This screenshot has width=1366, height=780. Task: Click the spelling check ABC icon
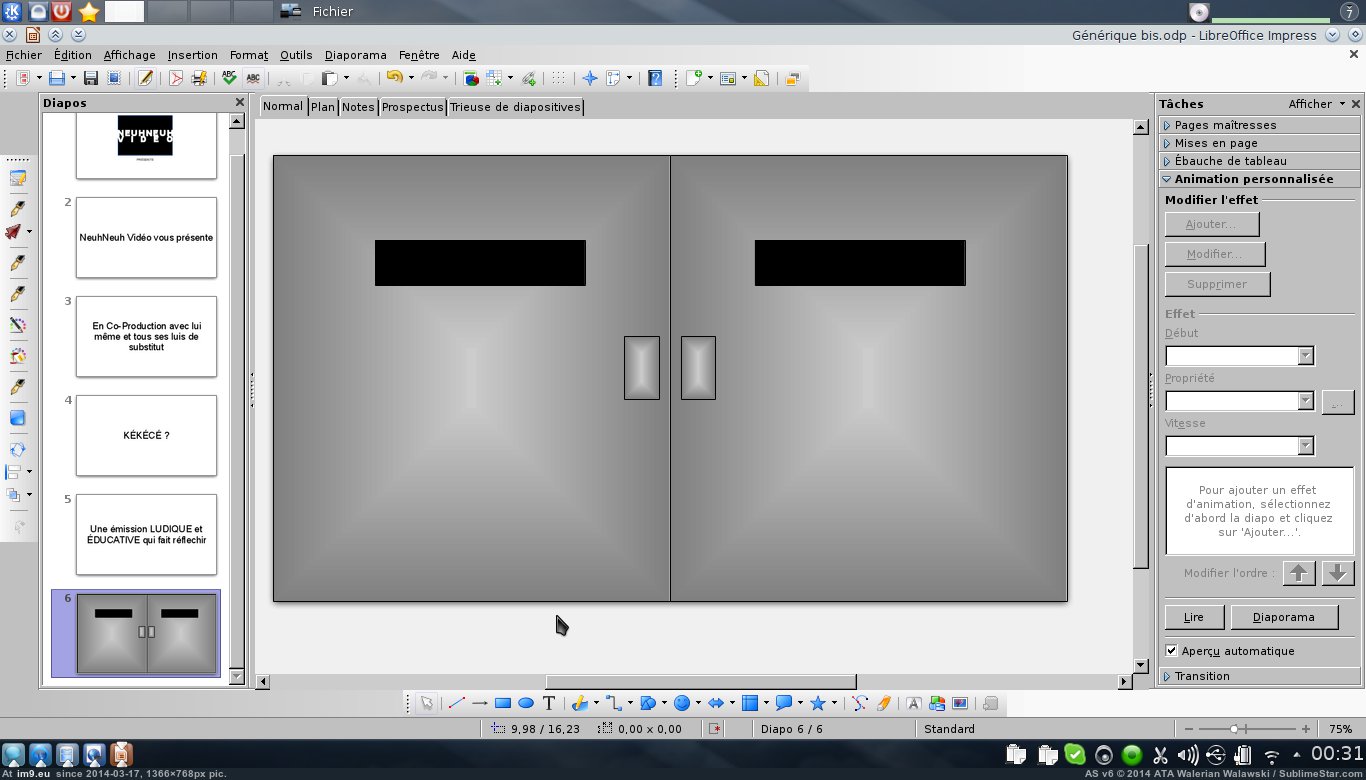click(229, 78)
